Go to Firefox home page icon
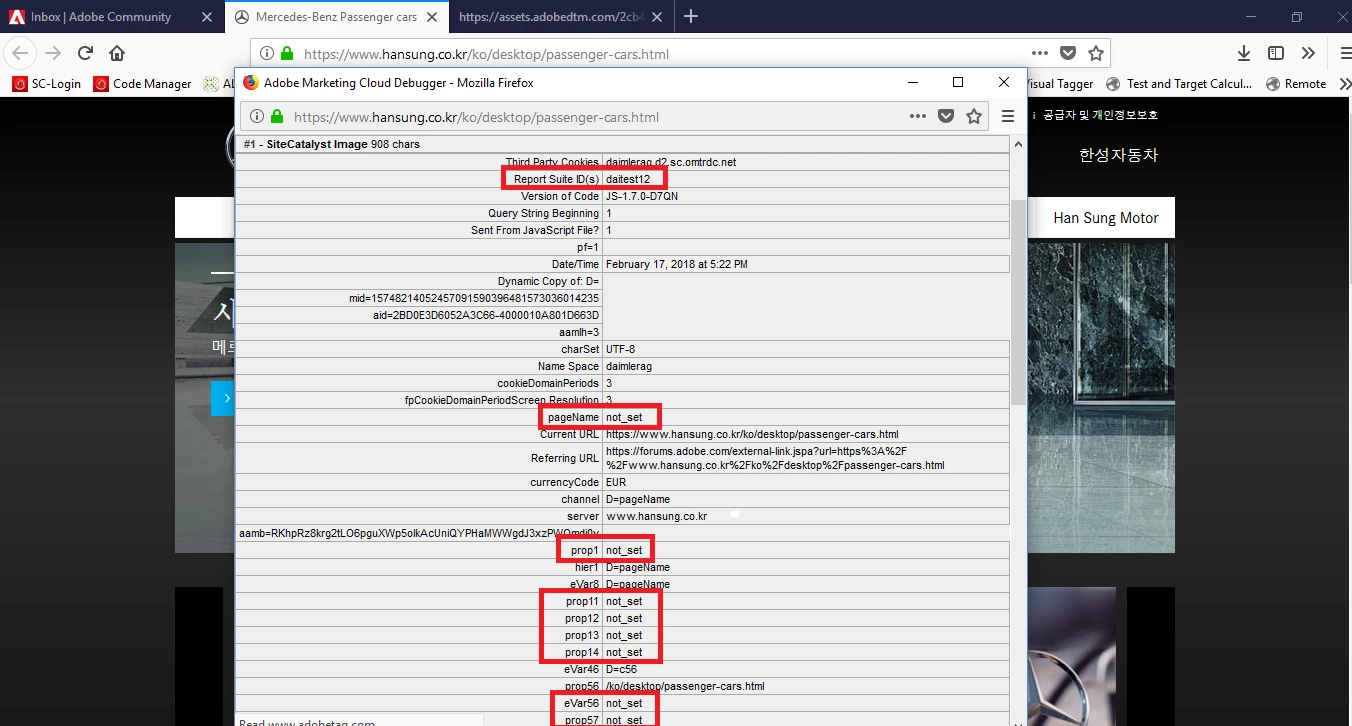 [117, 53]
